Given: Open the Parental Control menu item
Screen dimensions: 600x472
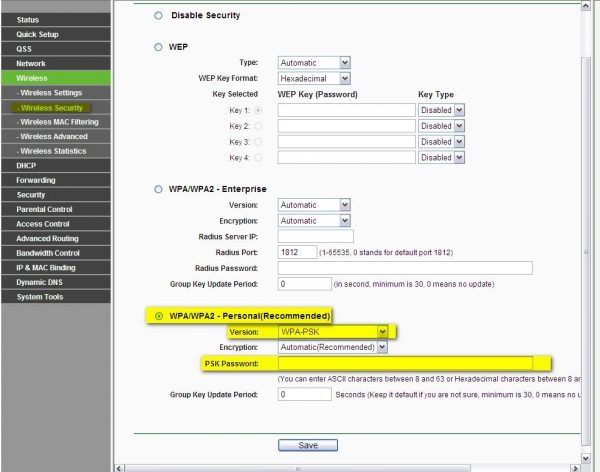Looking at the screenshot, I should (56, 209).
